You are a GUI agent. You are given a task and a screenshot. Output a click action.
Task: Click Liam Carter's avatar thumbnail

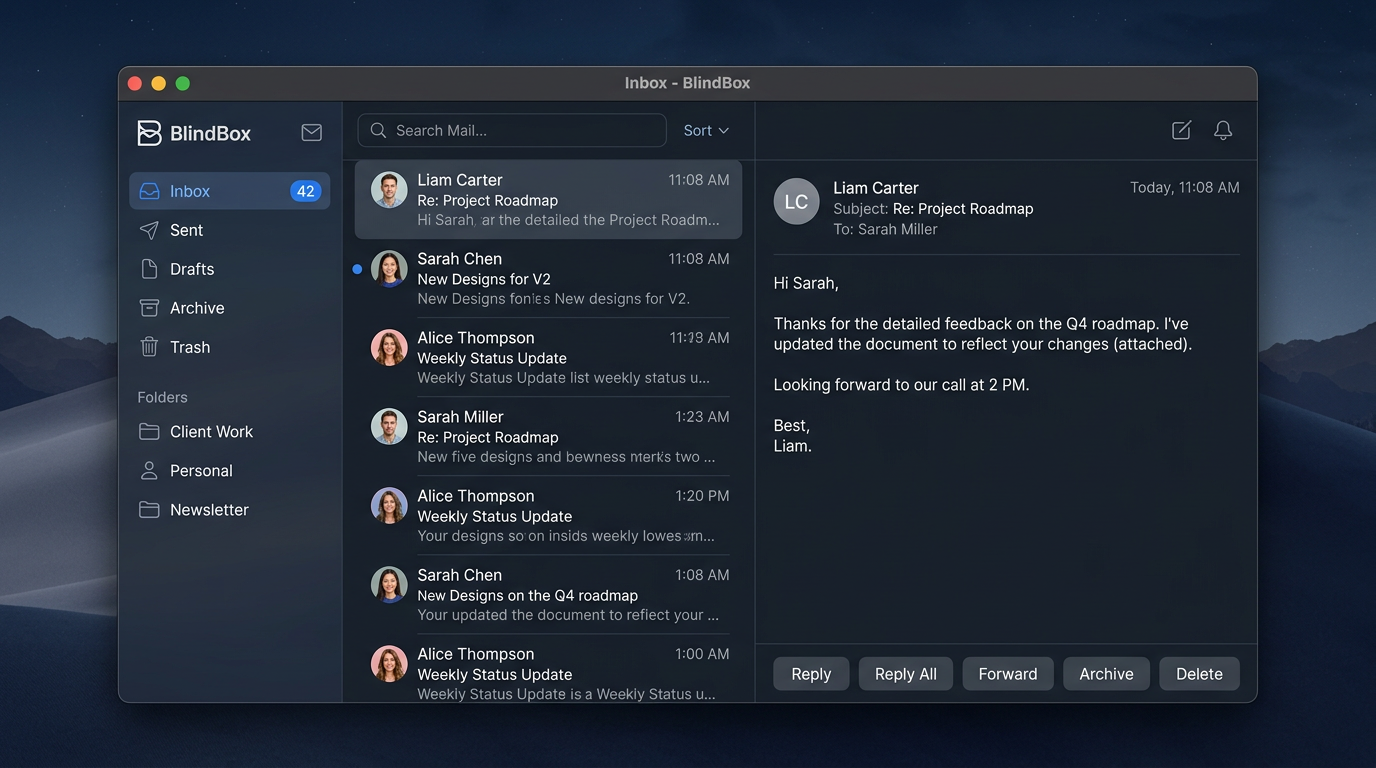pos(389,190)
